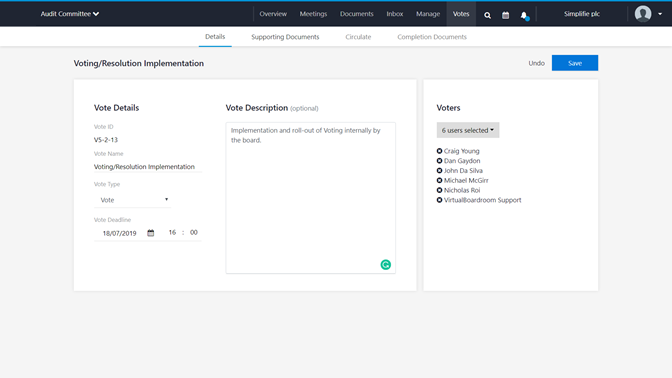Remove voter Nicholas Roi
Image resolution: width=672 pixels, height=378 pixels.
click(x=439, y=190)
